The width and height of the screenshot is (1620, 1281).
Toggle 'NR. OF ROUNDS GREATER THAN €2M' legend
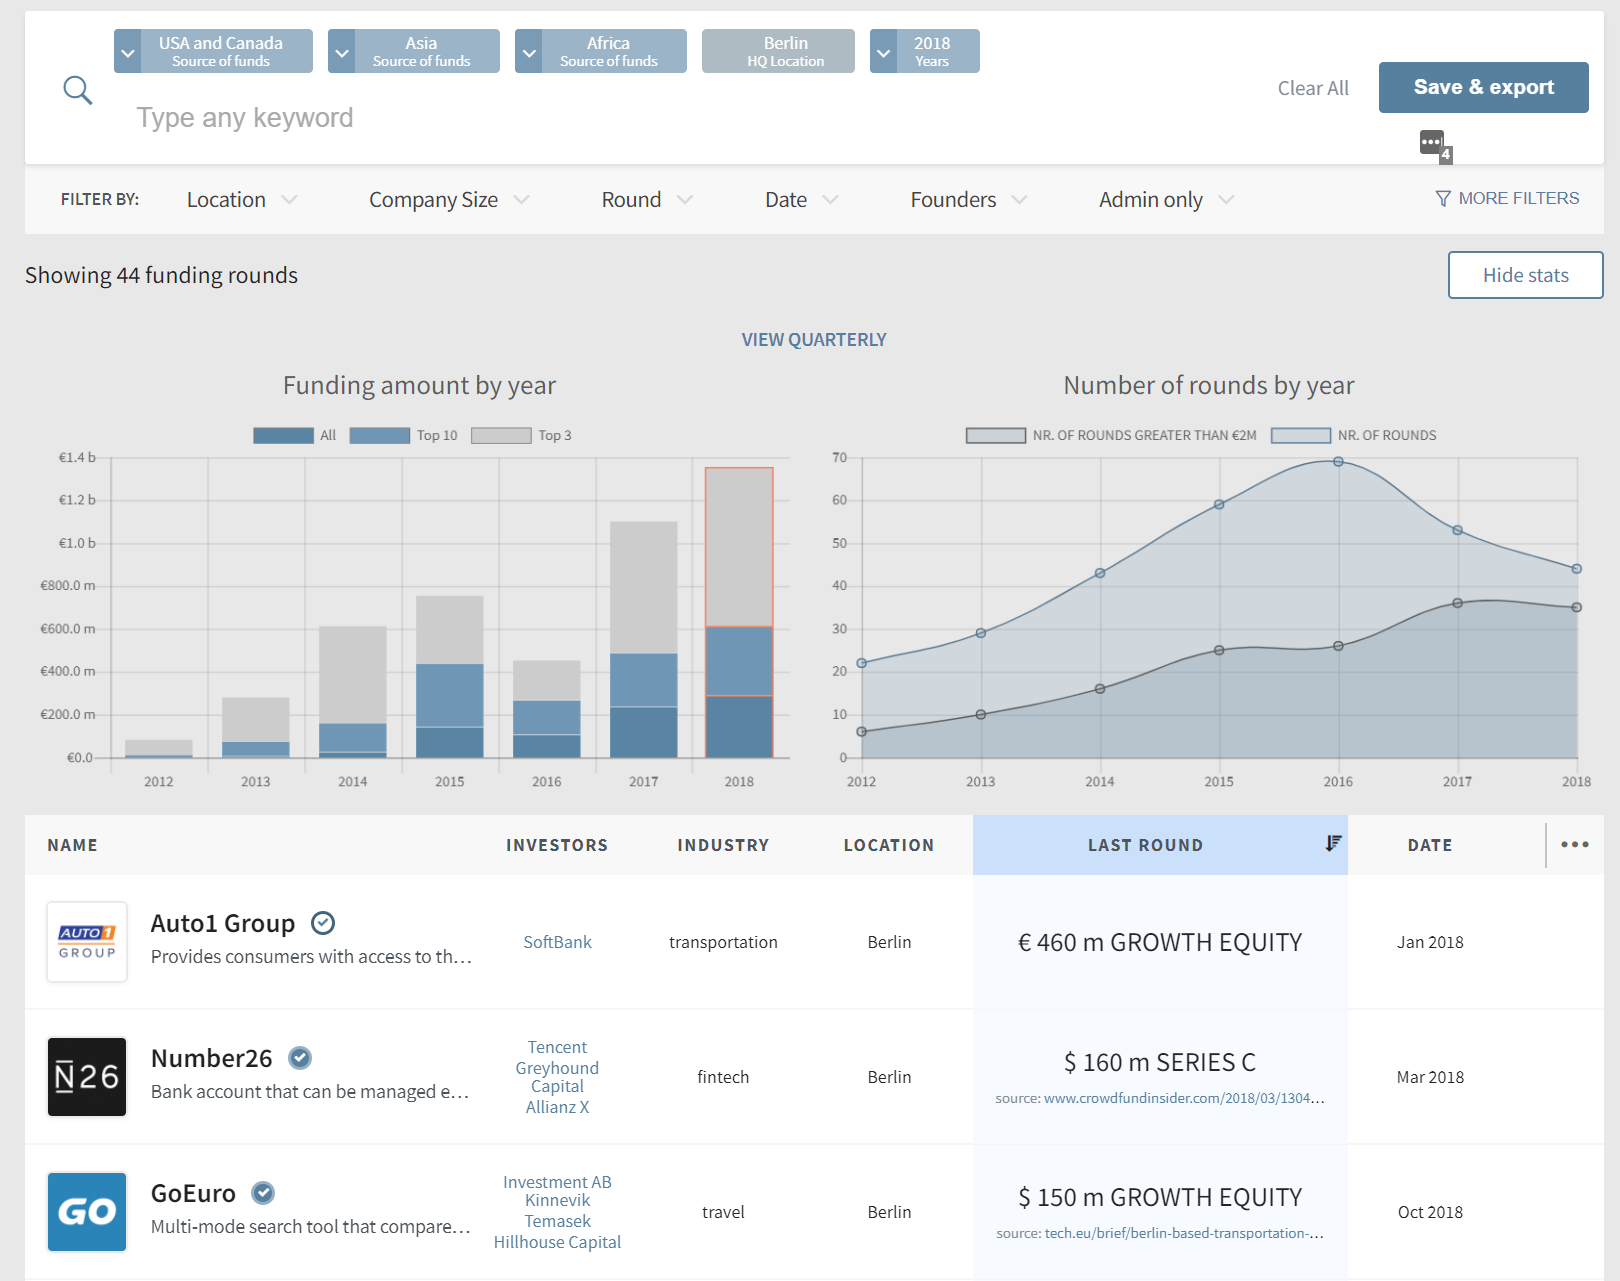coord(996,436)
